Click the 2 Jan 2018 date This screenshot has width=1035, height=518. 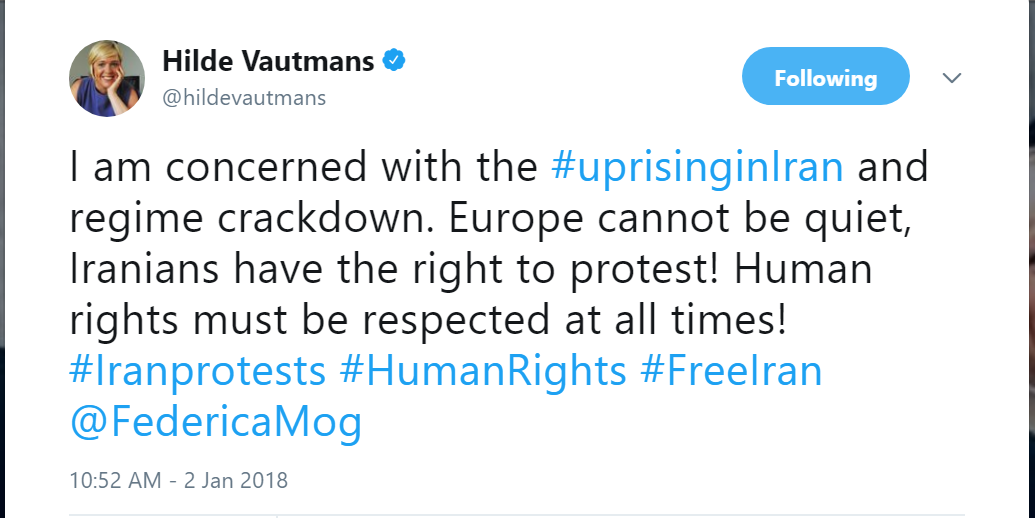235,480
